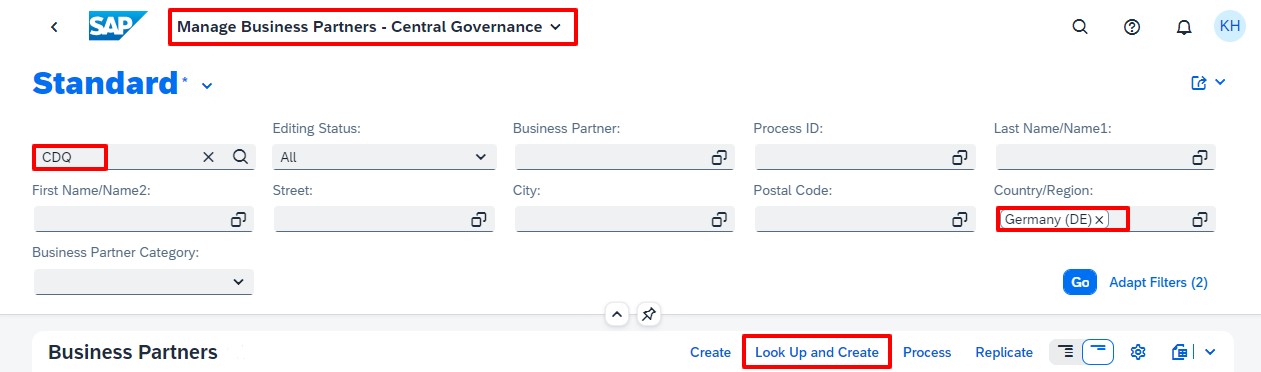
Task: Remove the Germany (DE) filter token
Action: coord(1099,219)
